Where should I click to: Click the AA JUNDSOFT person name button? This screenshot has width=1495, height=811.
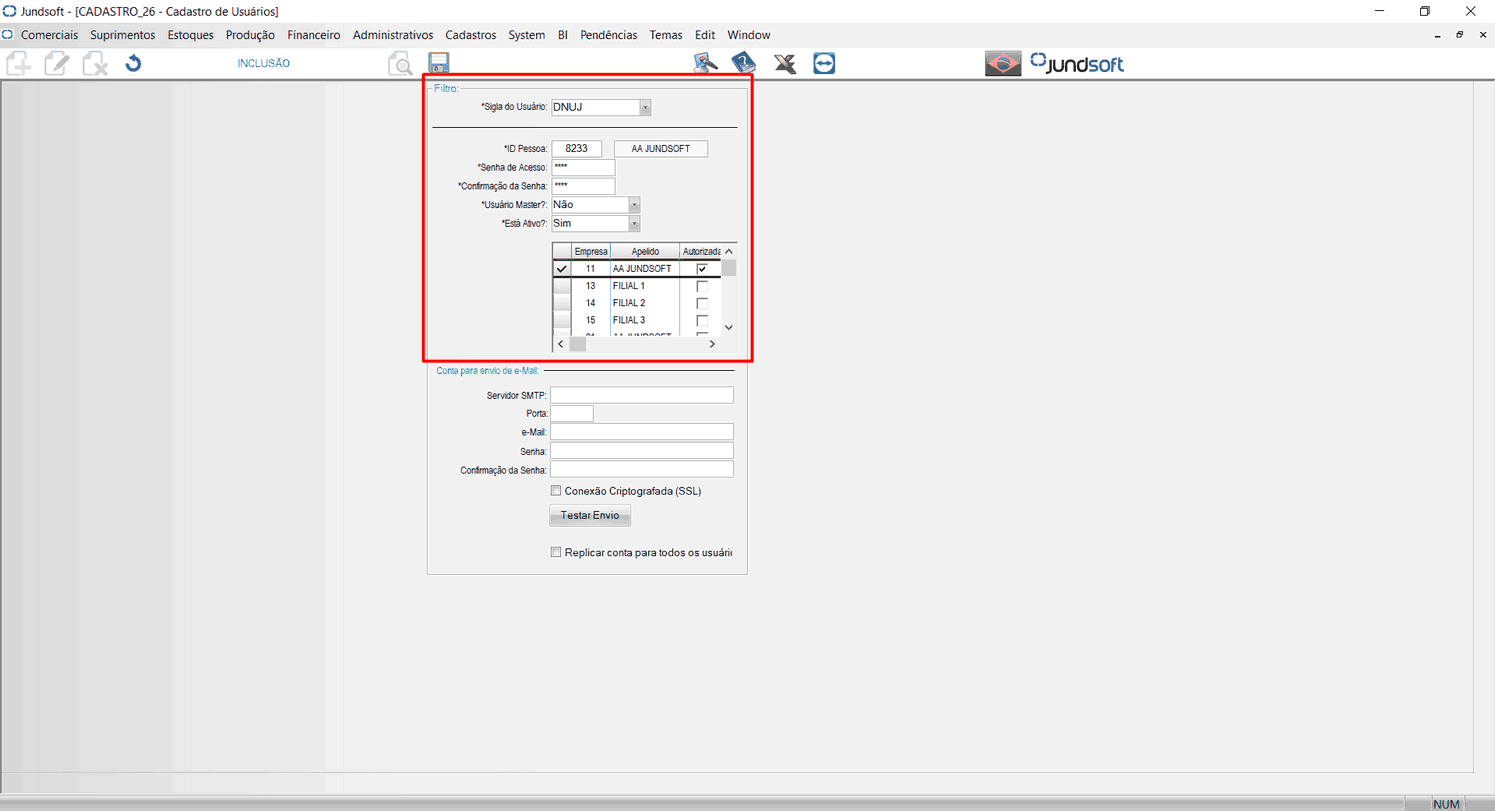[661, 149]
